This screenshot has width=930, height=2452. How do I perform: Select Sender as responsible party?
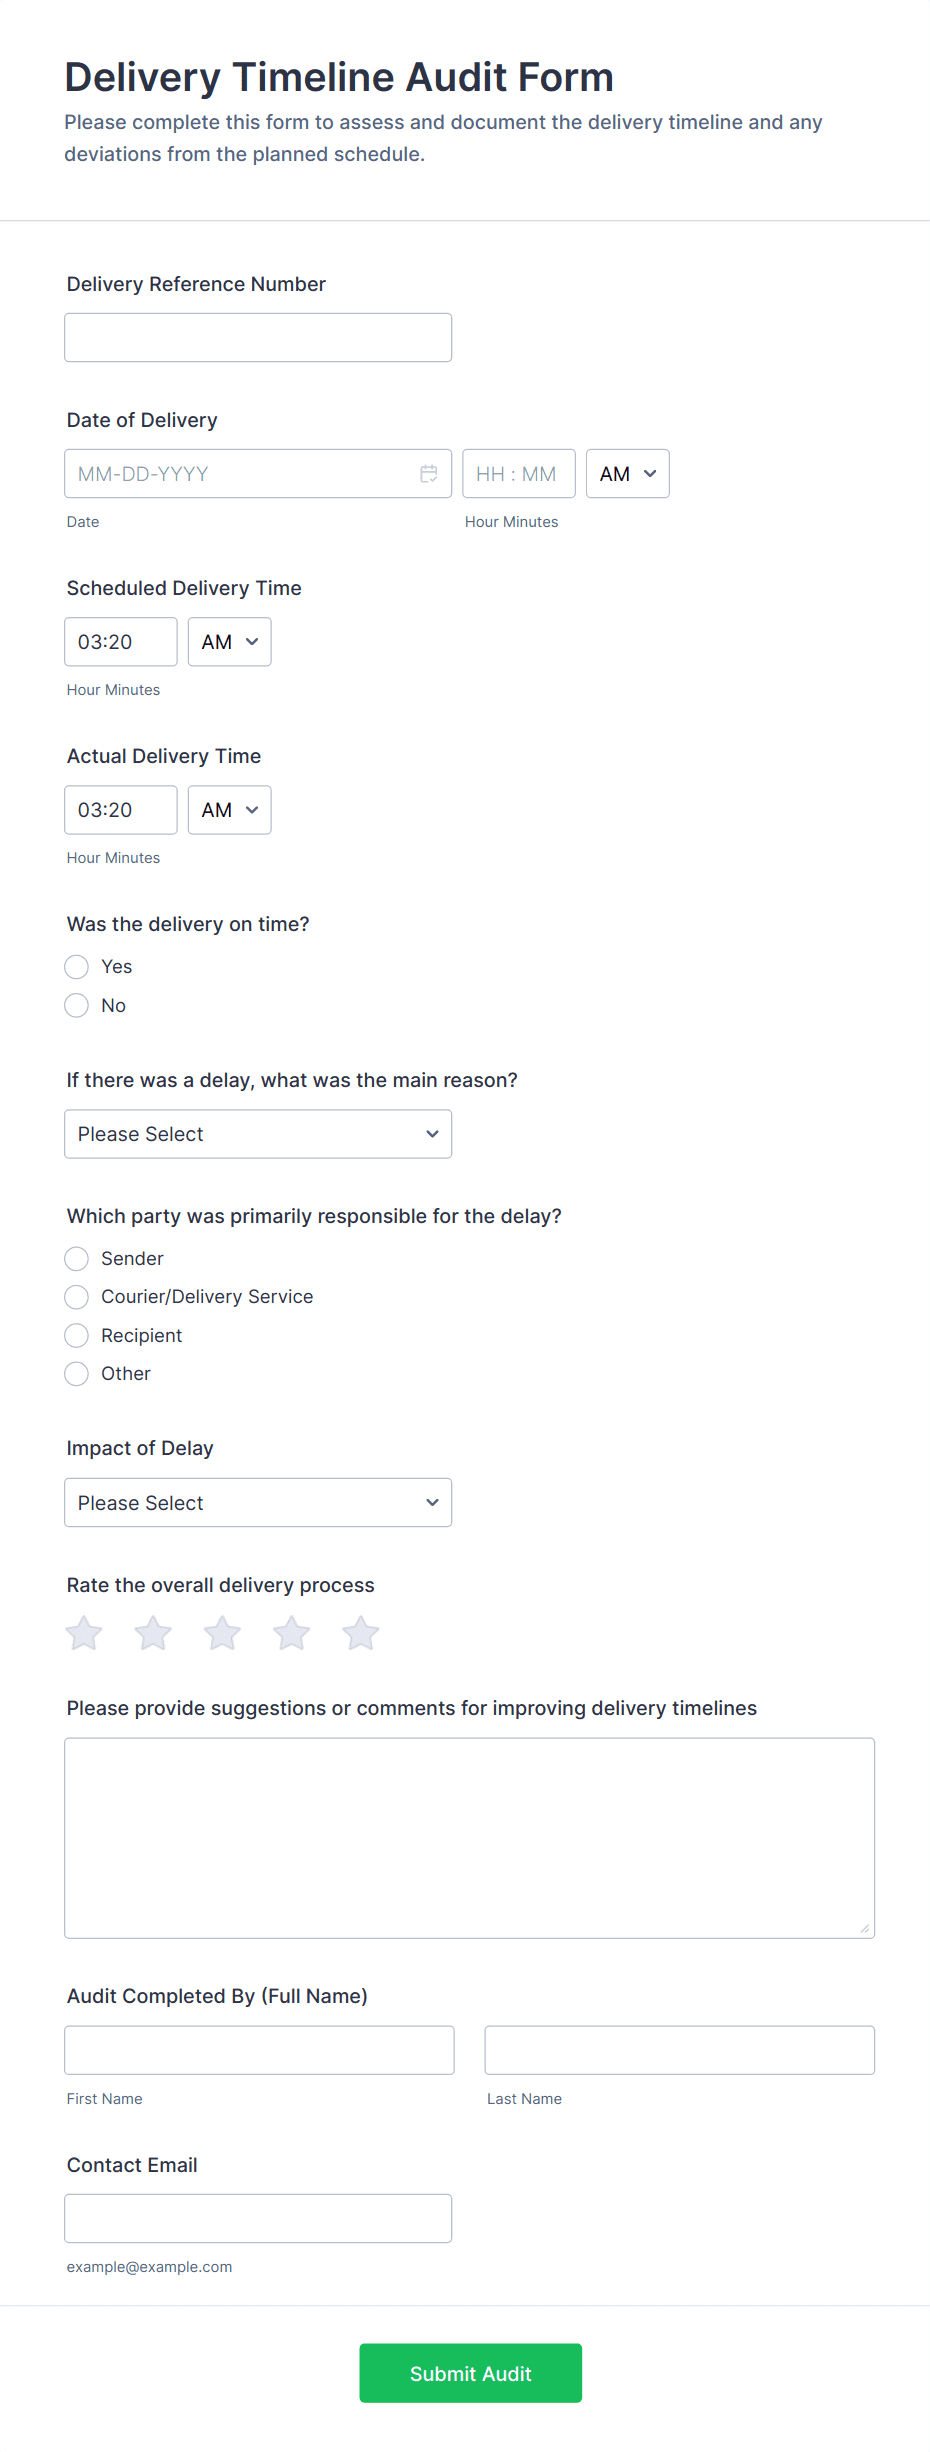point(77,1259)
